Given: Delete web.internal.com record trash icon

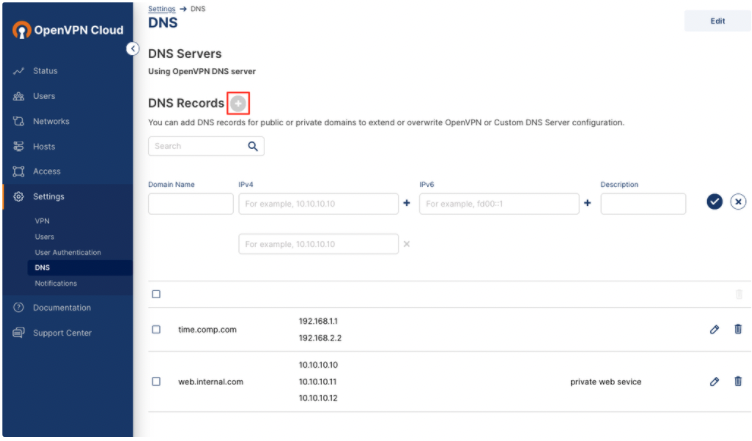Looking at the screenshot, I should (x=738, y=381).
